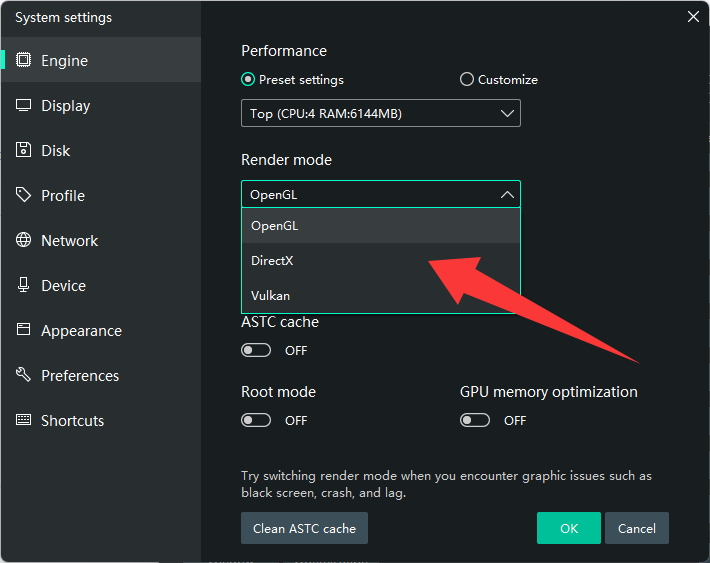Click the Device microphone icon
The width and height of the screenshot is (710, 563).
24,286
